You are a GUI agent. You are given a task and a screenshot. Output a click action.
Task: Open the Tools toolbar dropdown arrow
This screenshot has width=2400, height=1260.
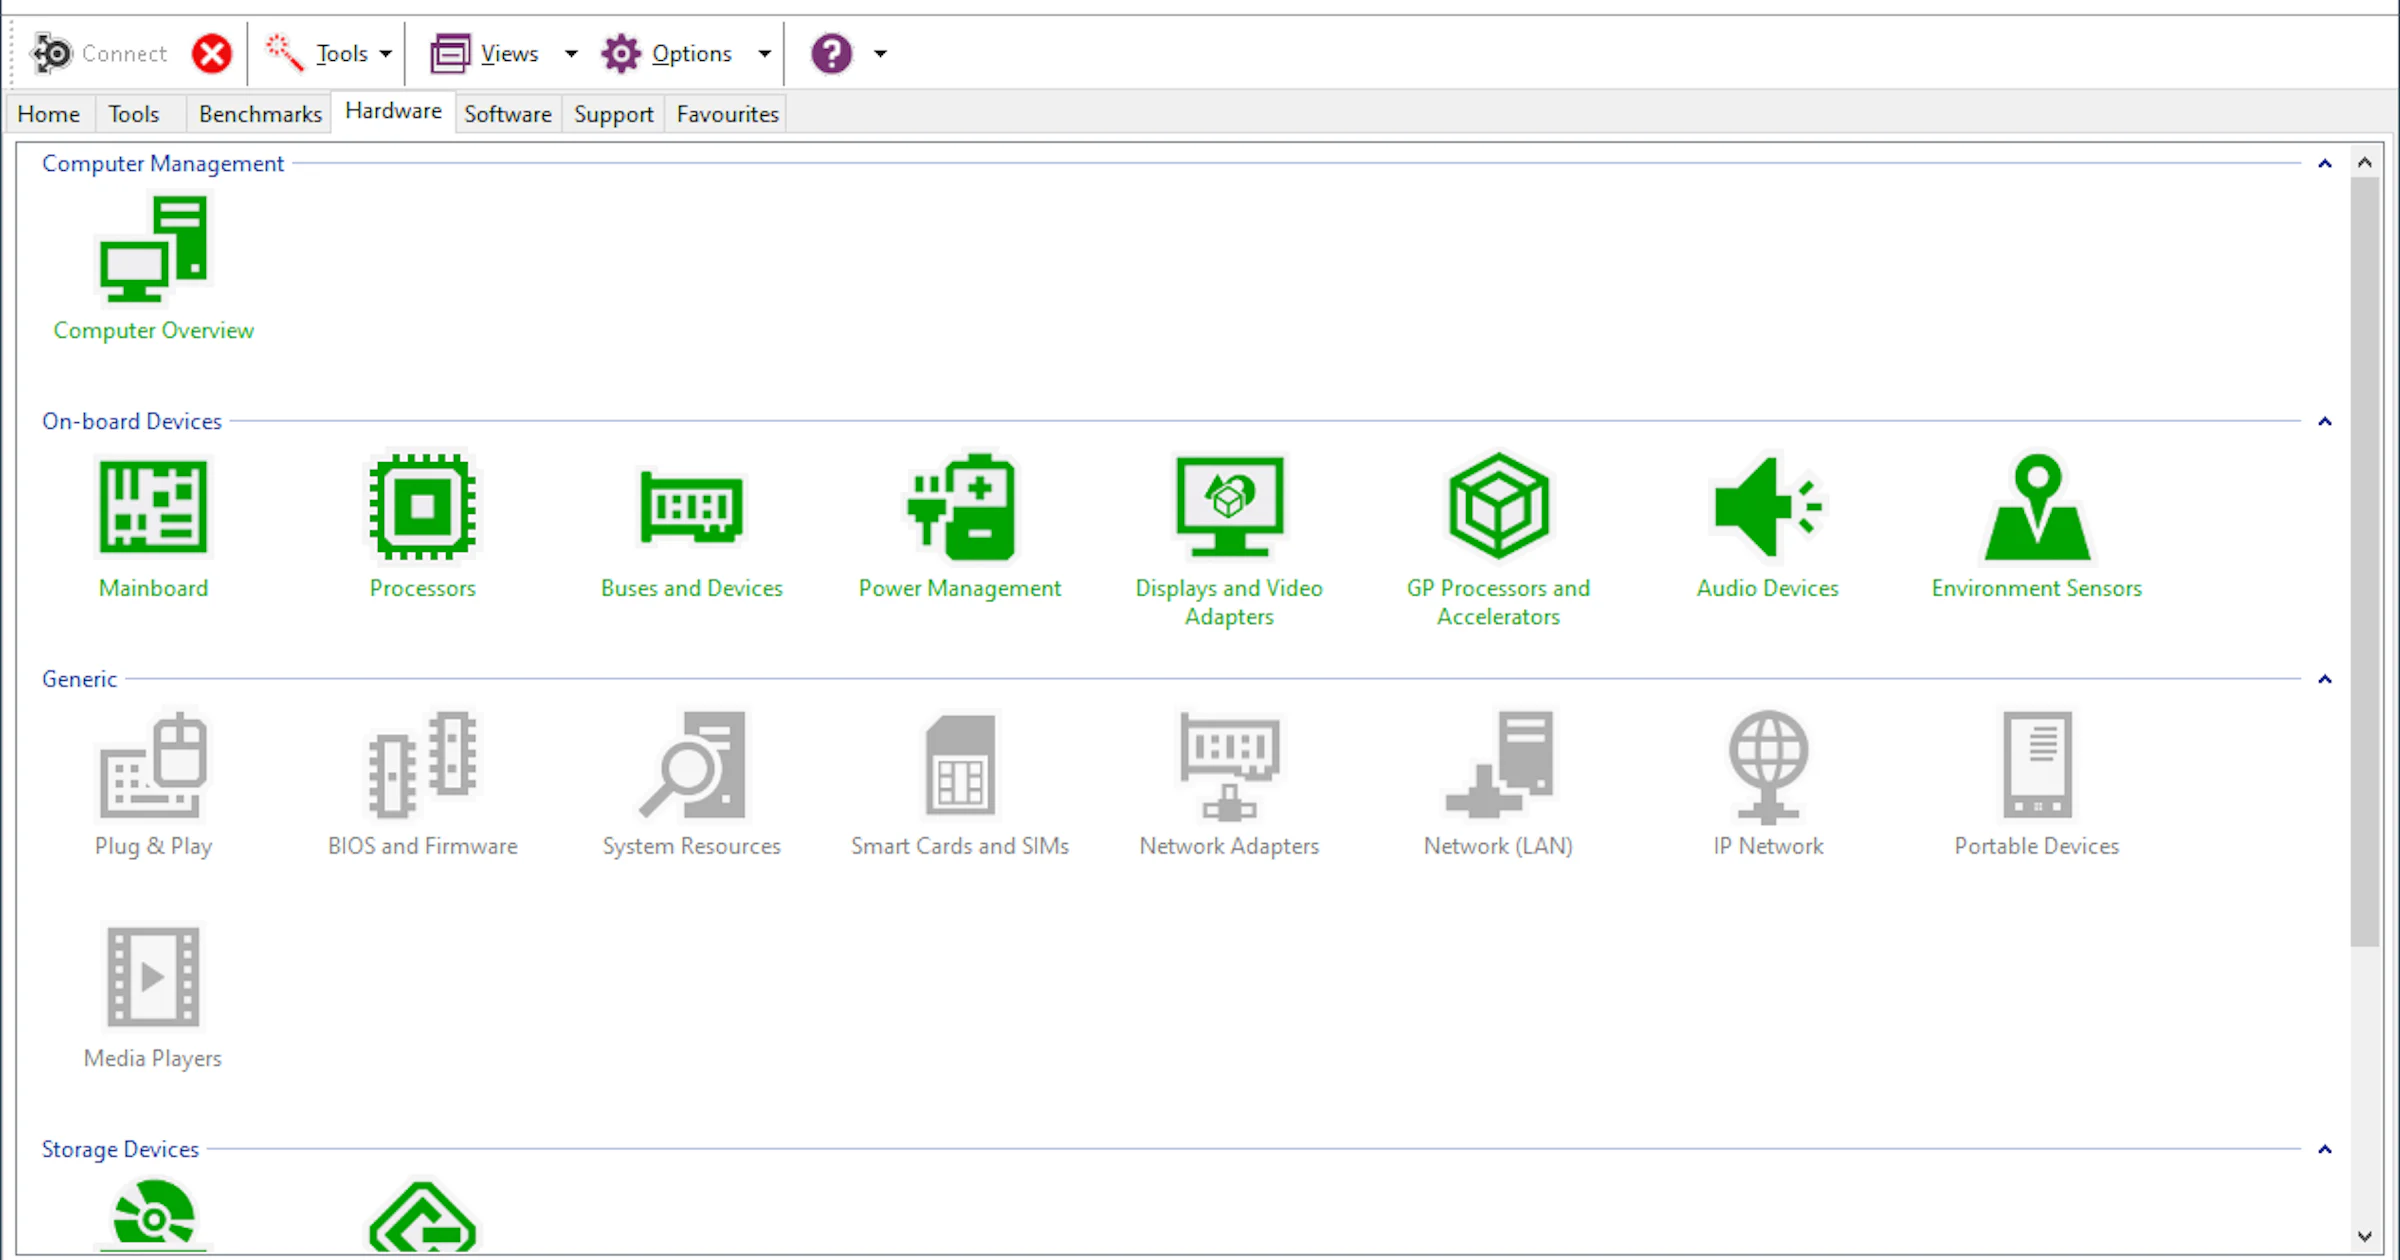pos(385,54)
